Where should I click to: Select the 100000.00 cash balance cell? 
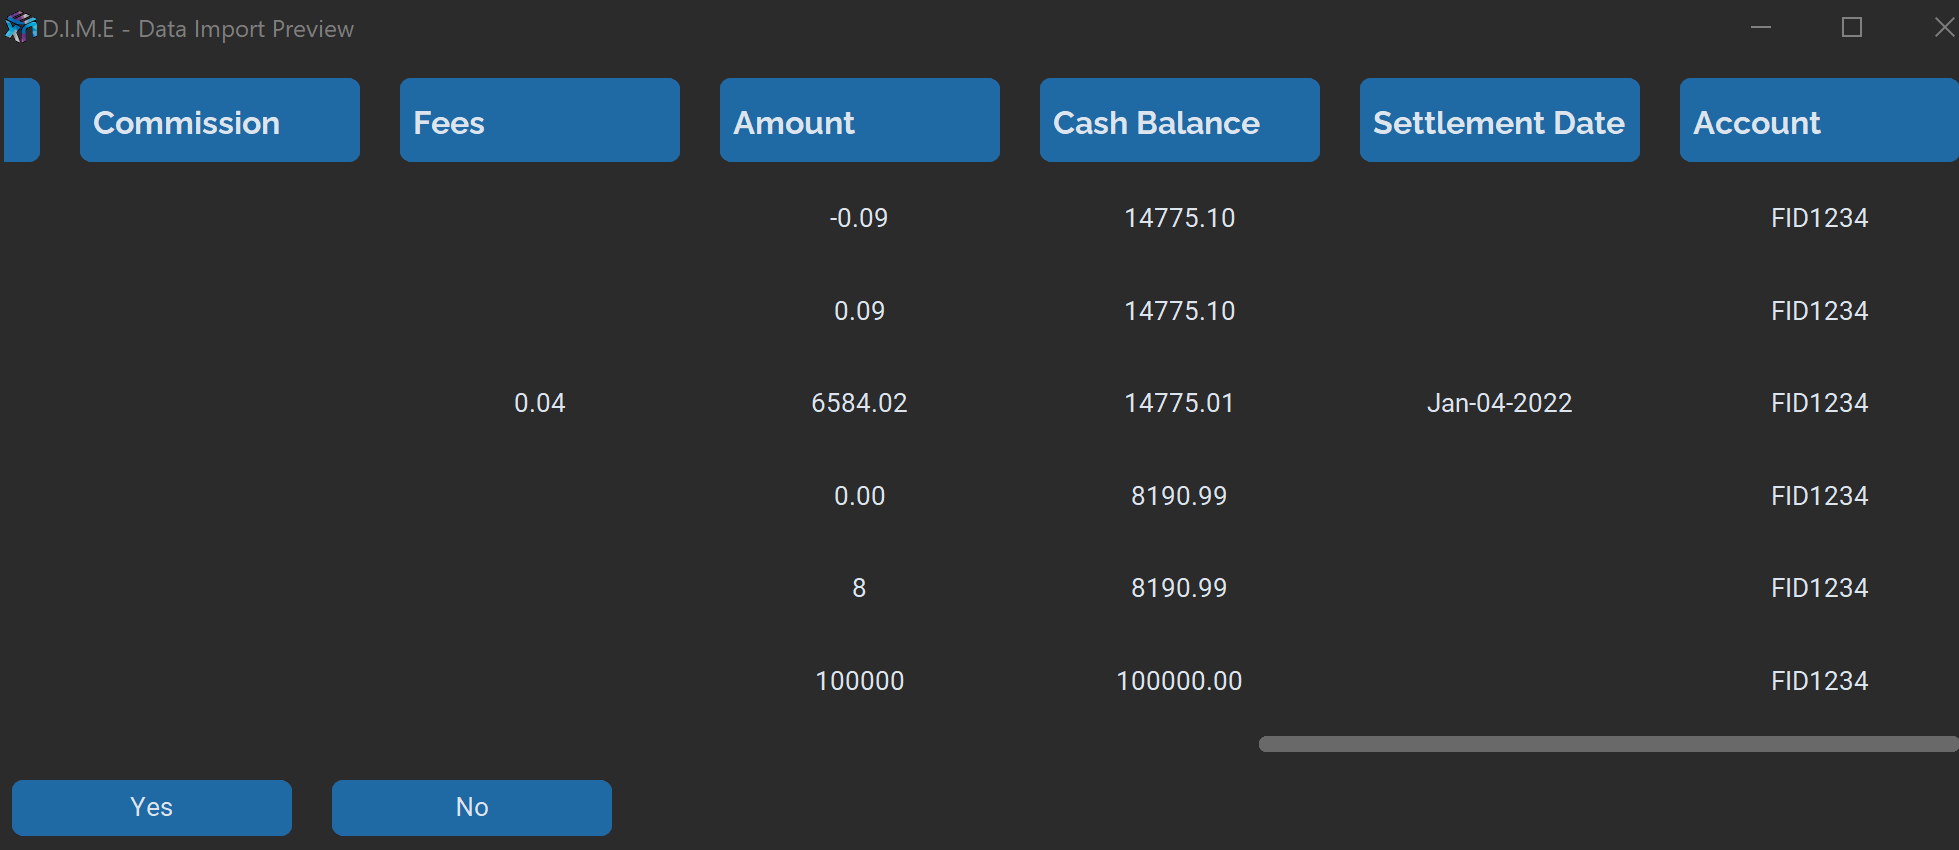click(1179, 681)
